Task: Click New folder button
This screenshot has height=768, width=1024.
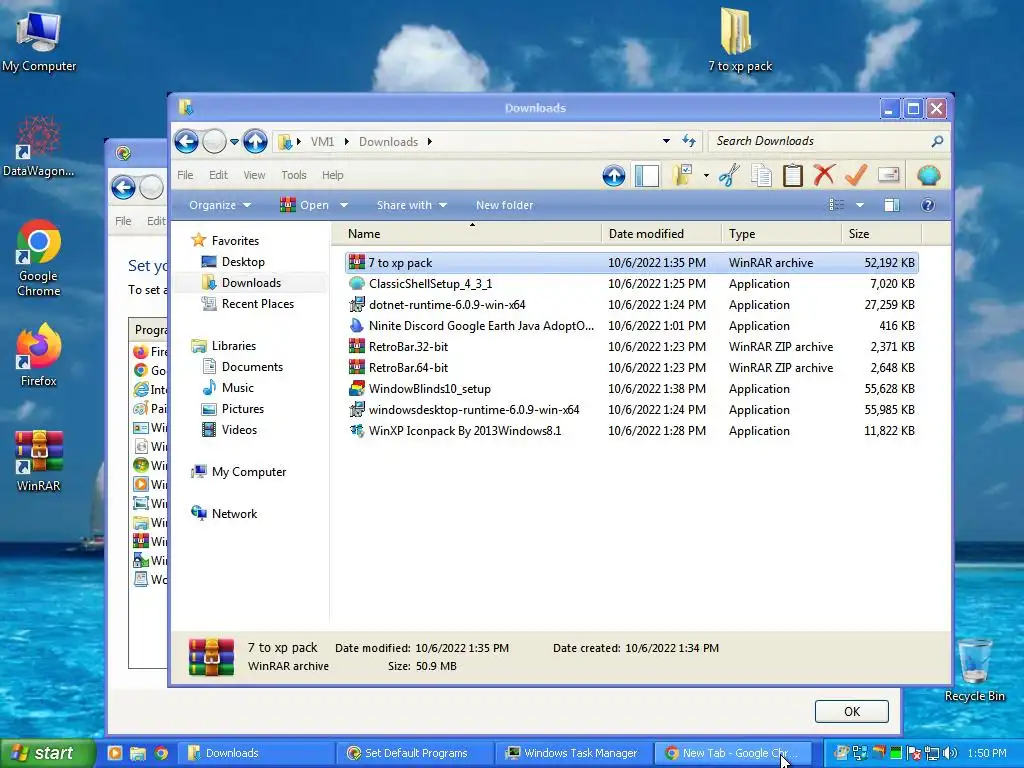Action: (x=504, y=205)
